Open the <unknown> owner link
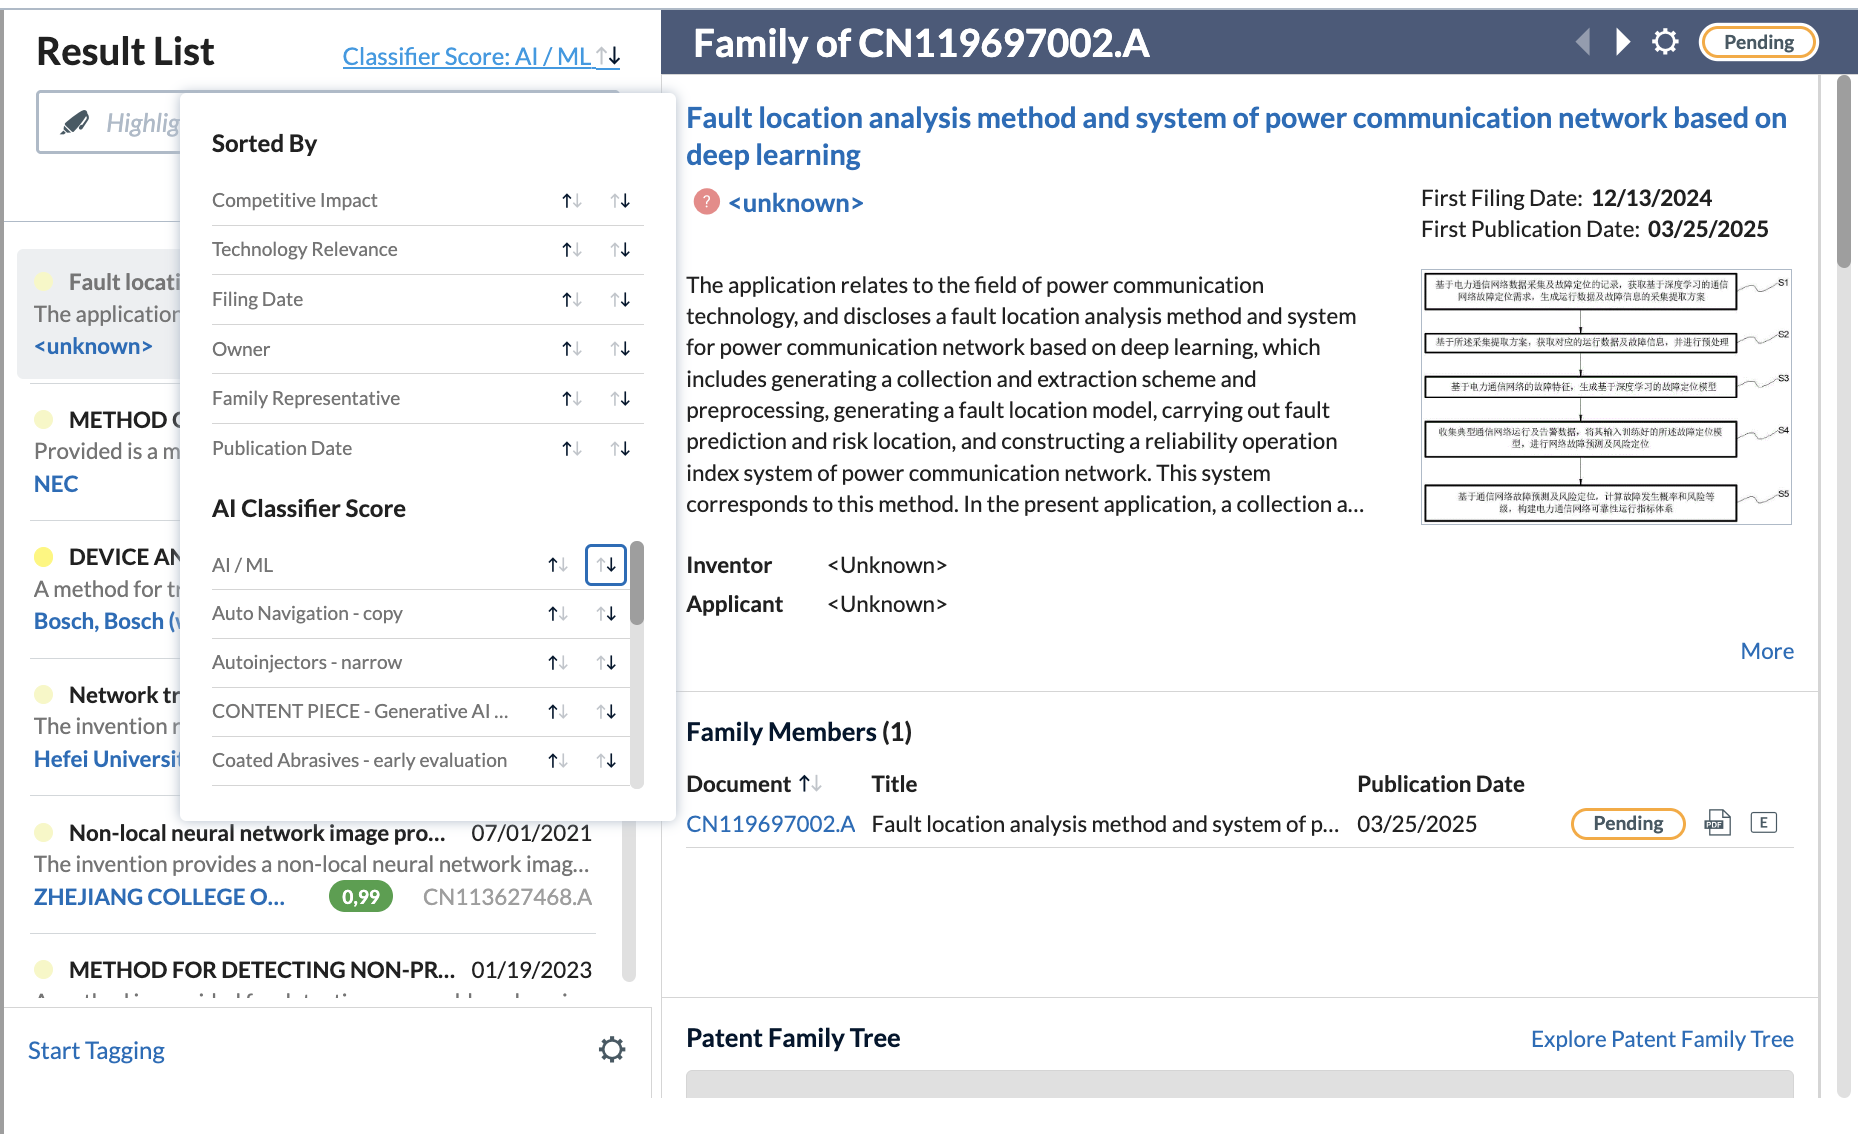This screenshot has height=1134, width=1858. 795,203
